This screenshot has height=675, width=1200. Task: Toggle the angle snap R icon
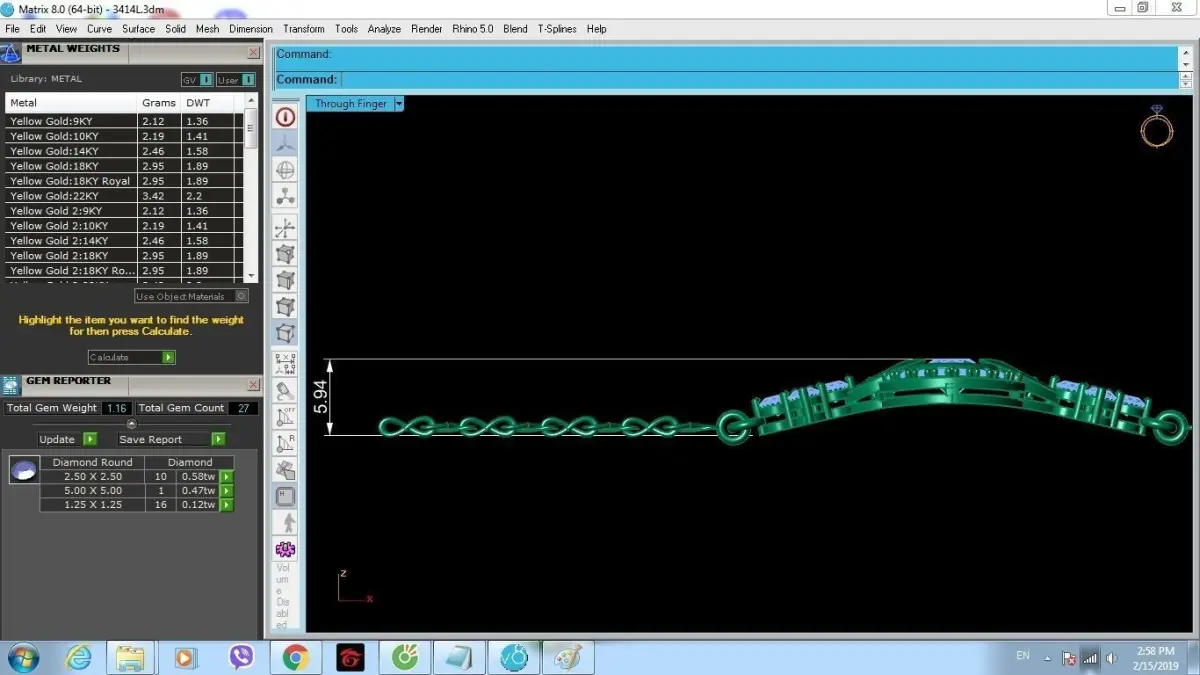pyautogui.click(x=285, y=443)
